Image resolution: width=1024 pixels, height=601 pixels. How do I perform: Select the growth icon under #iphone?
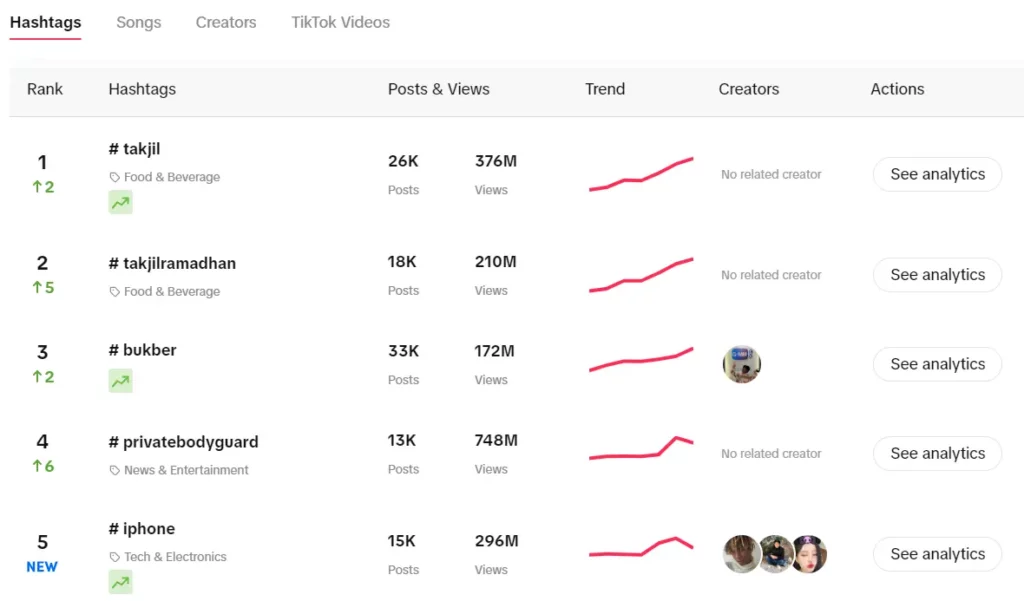pyautogui.click(x=120, y=582)
